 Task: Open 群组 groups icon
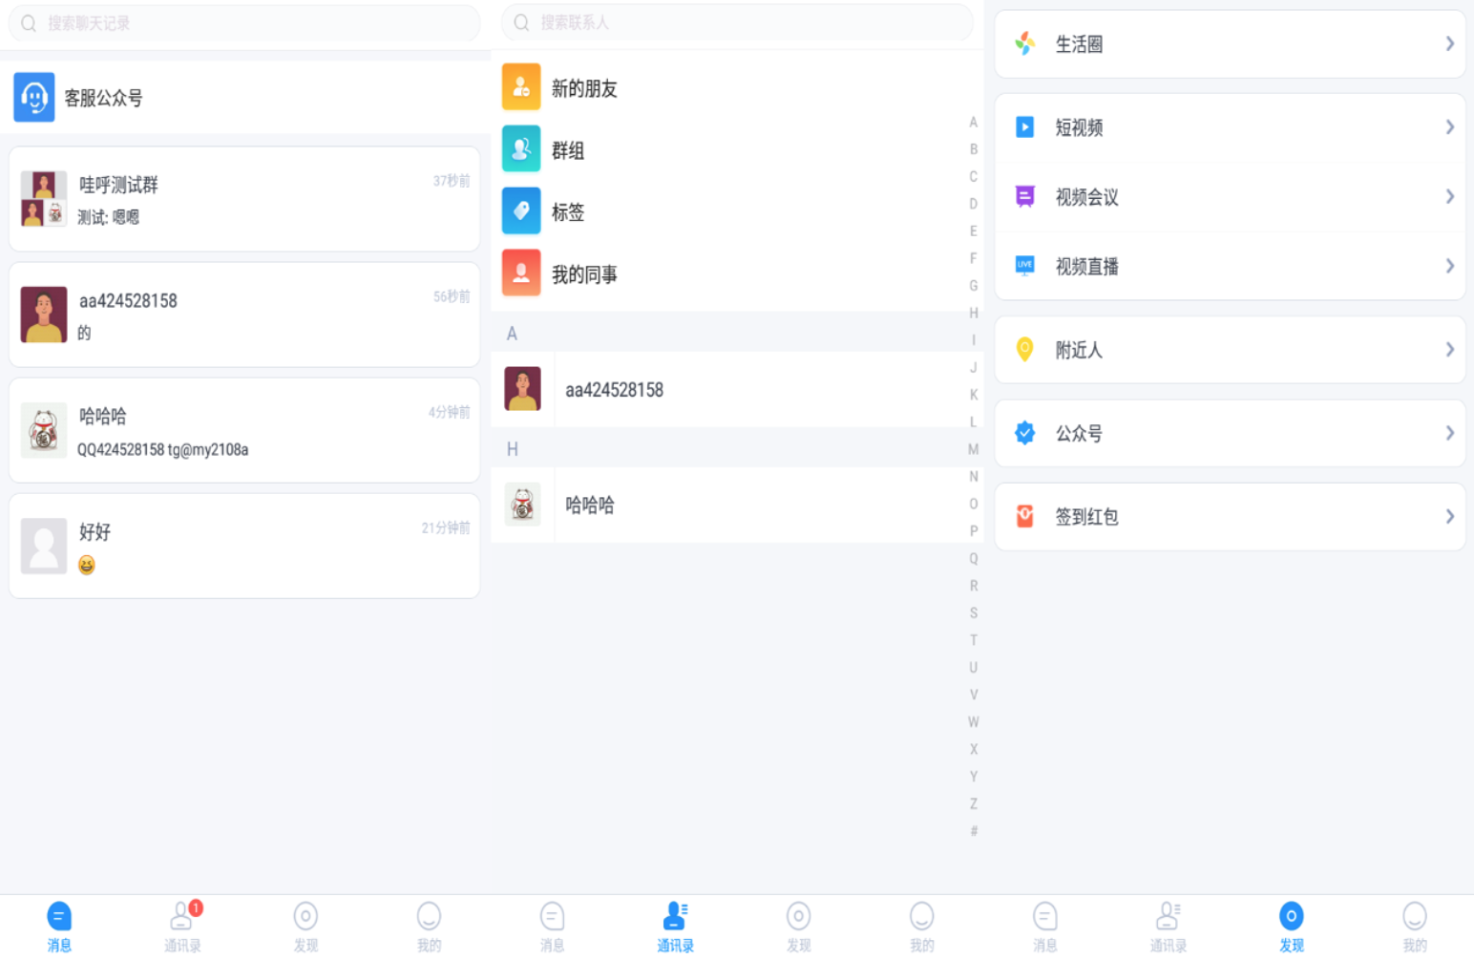tap(521, 150)
